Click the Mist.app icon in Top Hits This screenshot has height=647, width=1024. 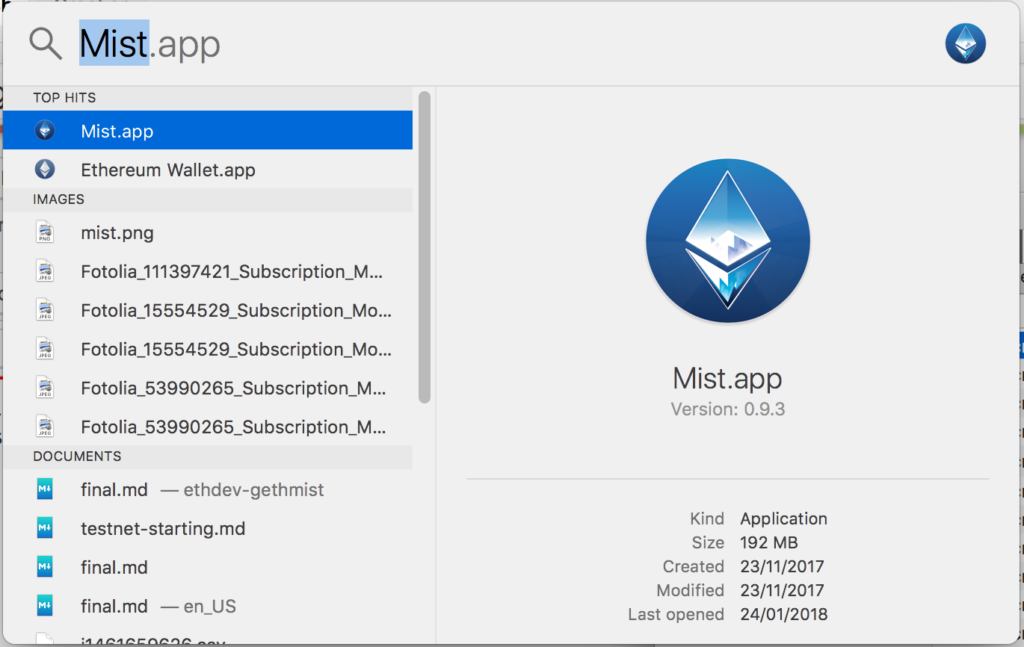point(45,131)
